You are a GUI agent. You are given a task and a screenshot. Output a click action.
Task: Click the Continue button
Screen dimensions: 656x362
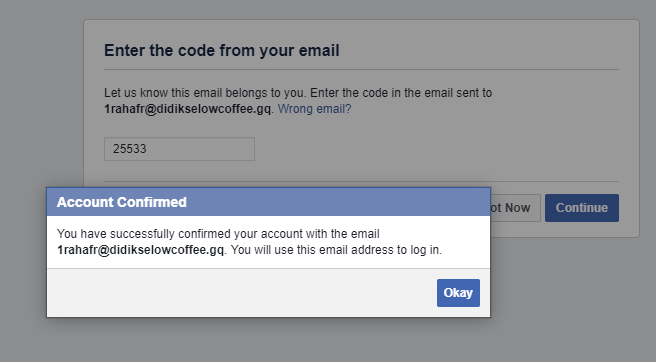coord(582,208)
